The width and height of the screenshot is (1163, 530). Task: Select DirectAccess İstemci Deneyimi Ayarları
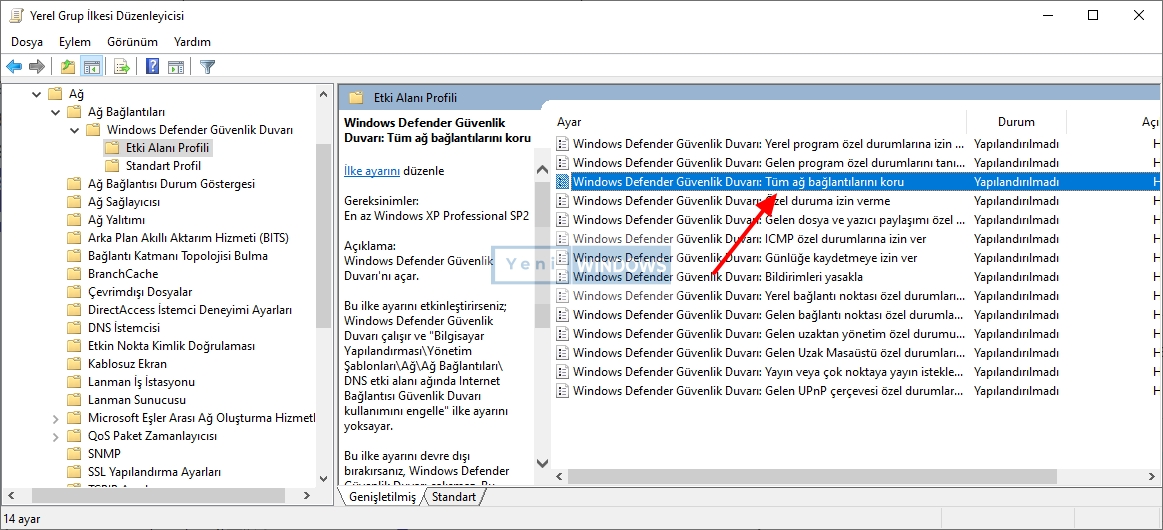190,310
